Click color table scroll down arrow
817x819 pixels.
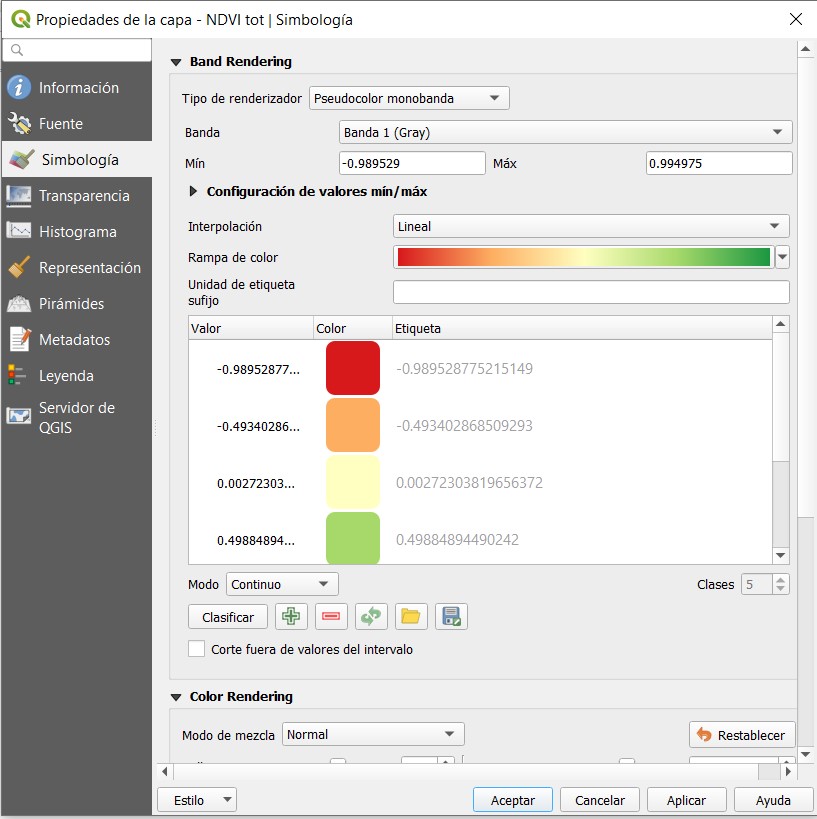(780, 555)
